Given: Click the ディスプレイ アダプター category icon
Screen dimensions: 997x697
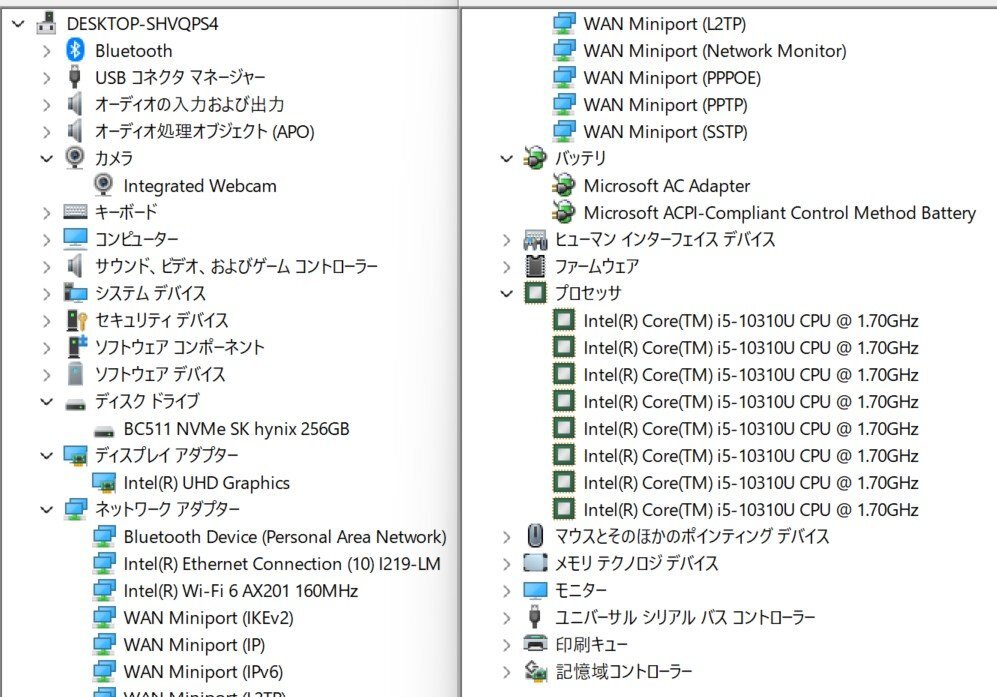Looking at the screenshot, I should pyautogui.click(x=75, y=455).
